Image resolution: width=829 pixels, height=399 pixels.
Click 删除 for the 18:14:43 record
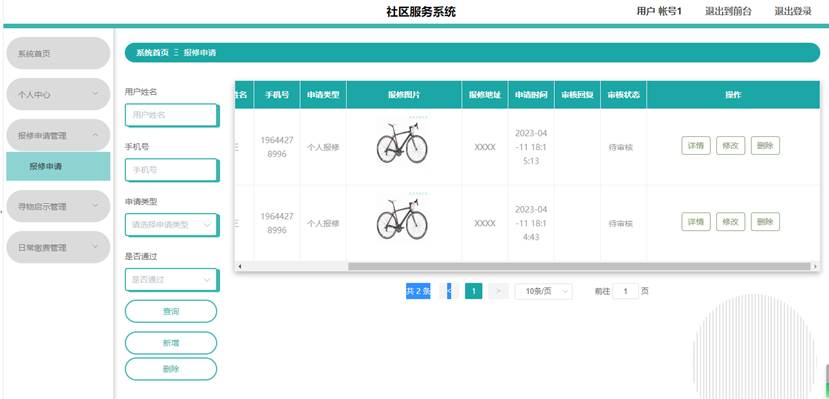765,222
